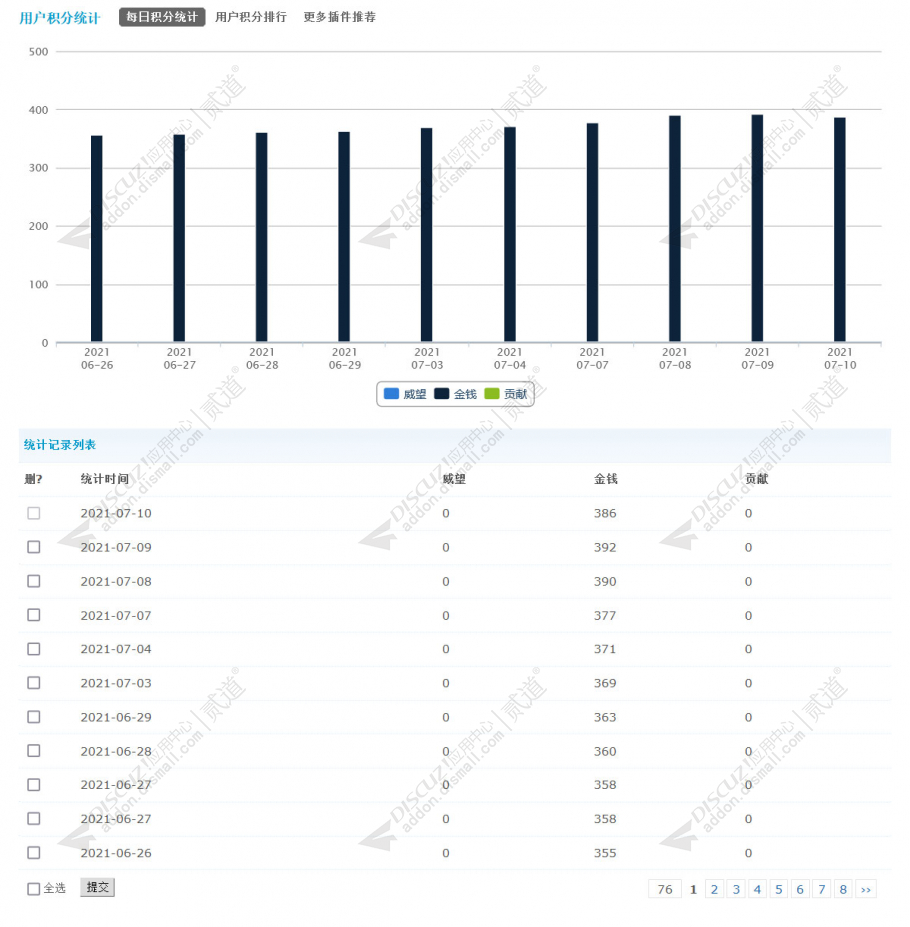Check the 2021-07-07 row checkbox
The image size is (910, 927).
pyautogui.click(x=34, y=615)
